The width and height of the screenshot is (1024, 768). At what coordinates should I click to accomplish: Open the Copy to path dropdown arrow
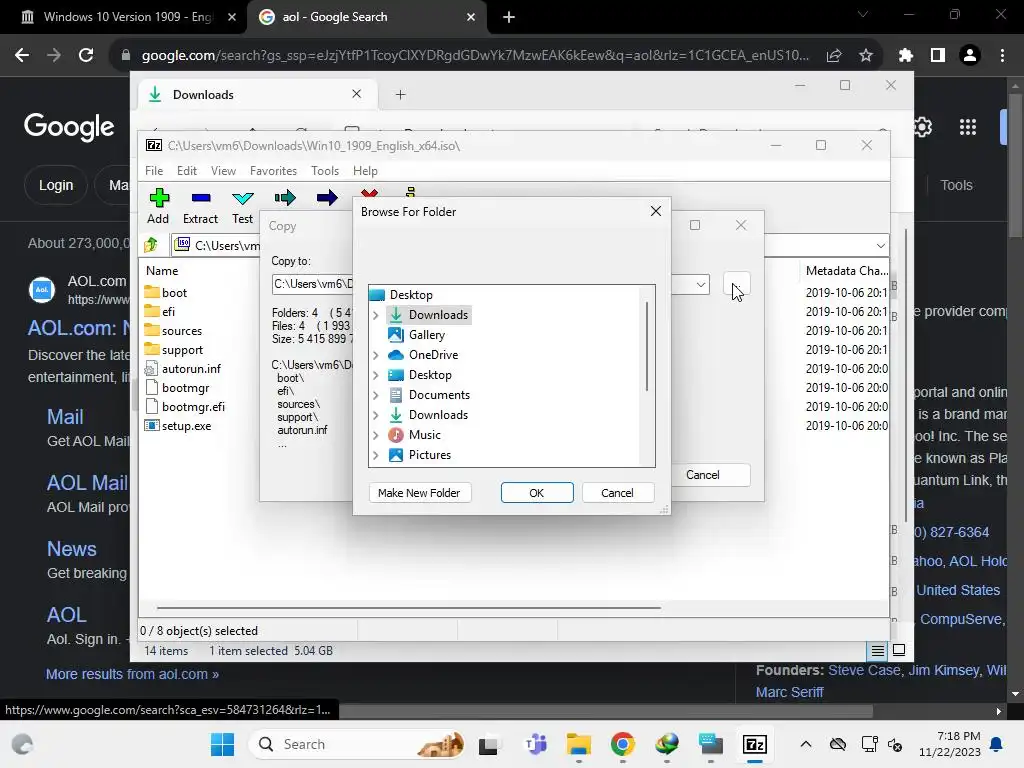[x=701, y=284]
